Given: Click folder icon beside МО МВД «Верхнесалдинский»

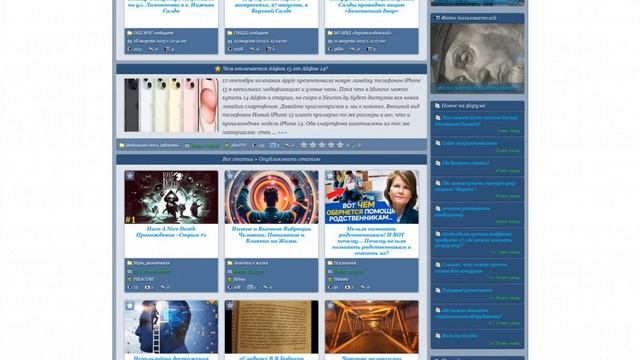Looking at the screenshot, I should click(x=330, y=33).
